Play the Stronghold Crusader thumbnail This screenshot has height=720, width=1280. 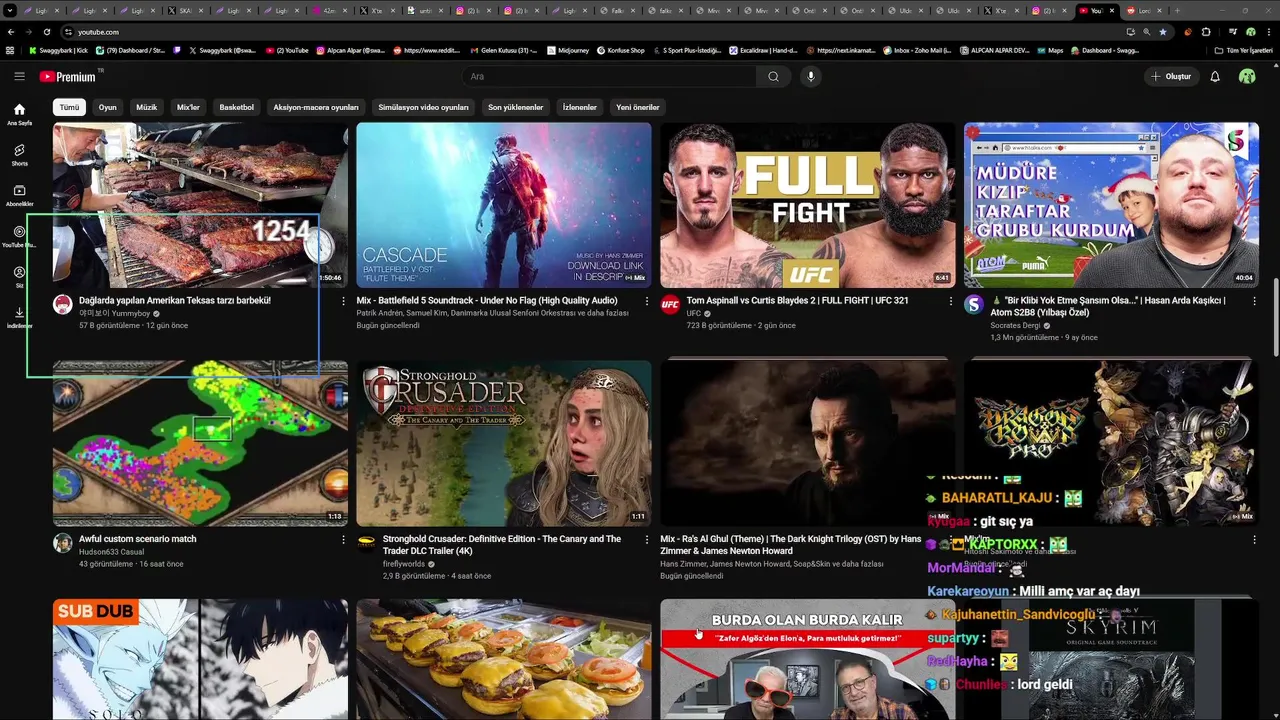click(x=504, y=443)
